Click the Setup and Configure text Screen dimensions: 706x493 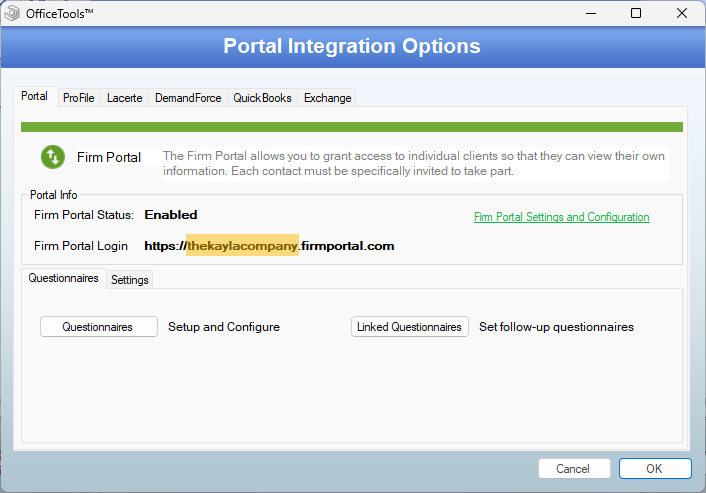pyautogui.click(x=224, y=327)
